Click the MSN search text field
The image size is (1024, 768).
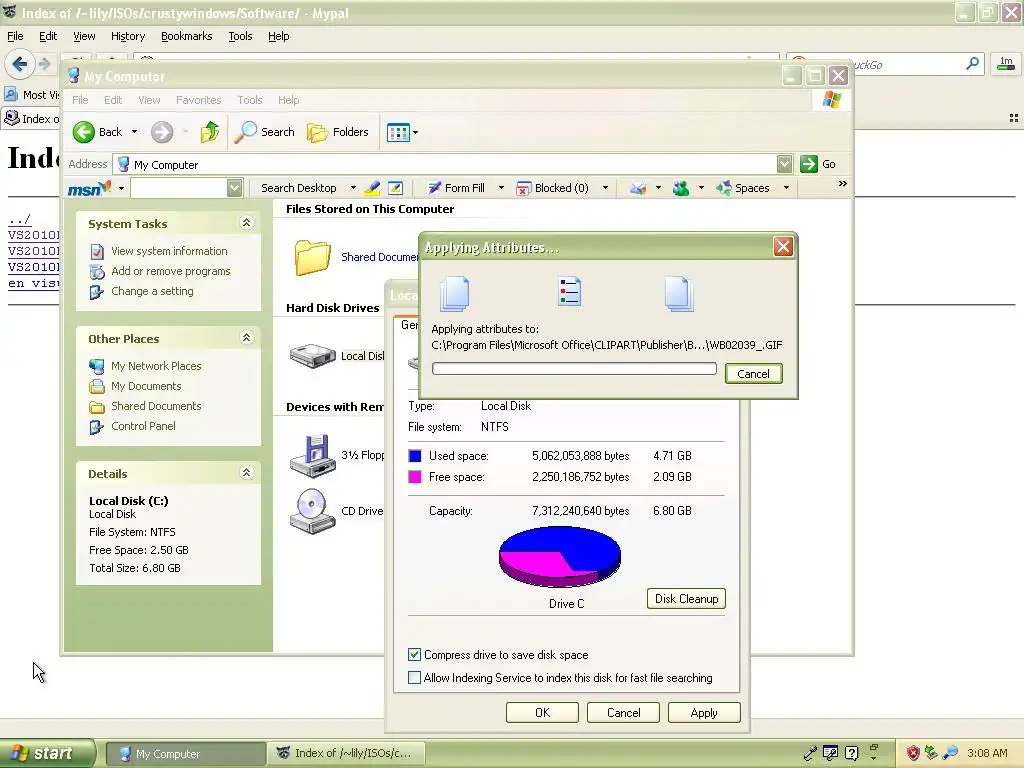pyautogui.click(x=178, y=188)
